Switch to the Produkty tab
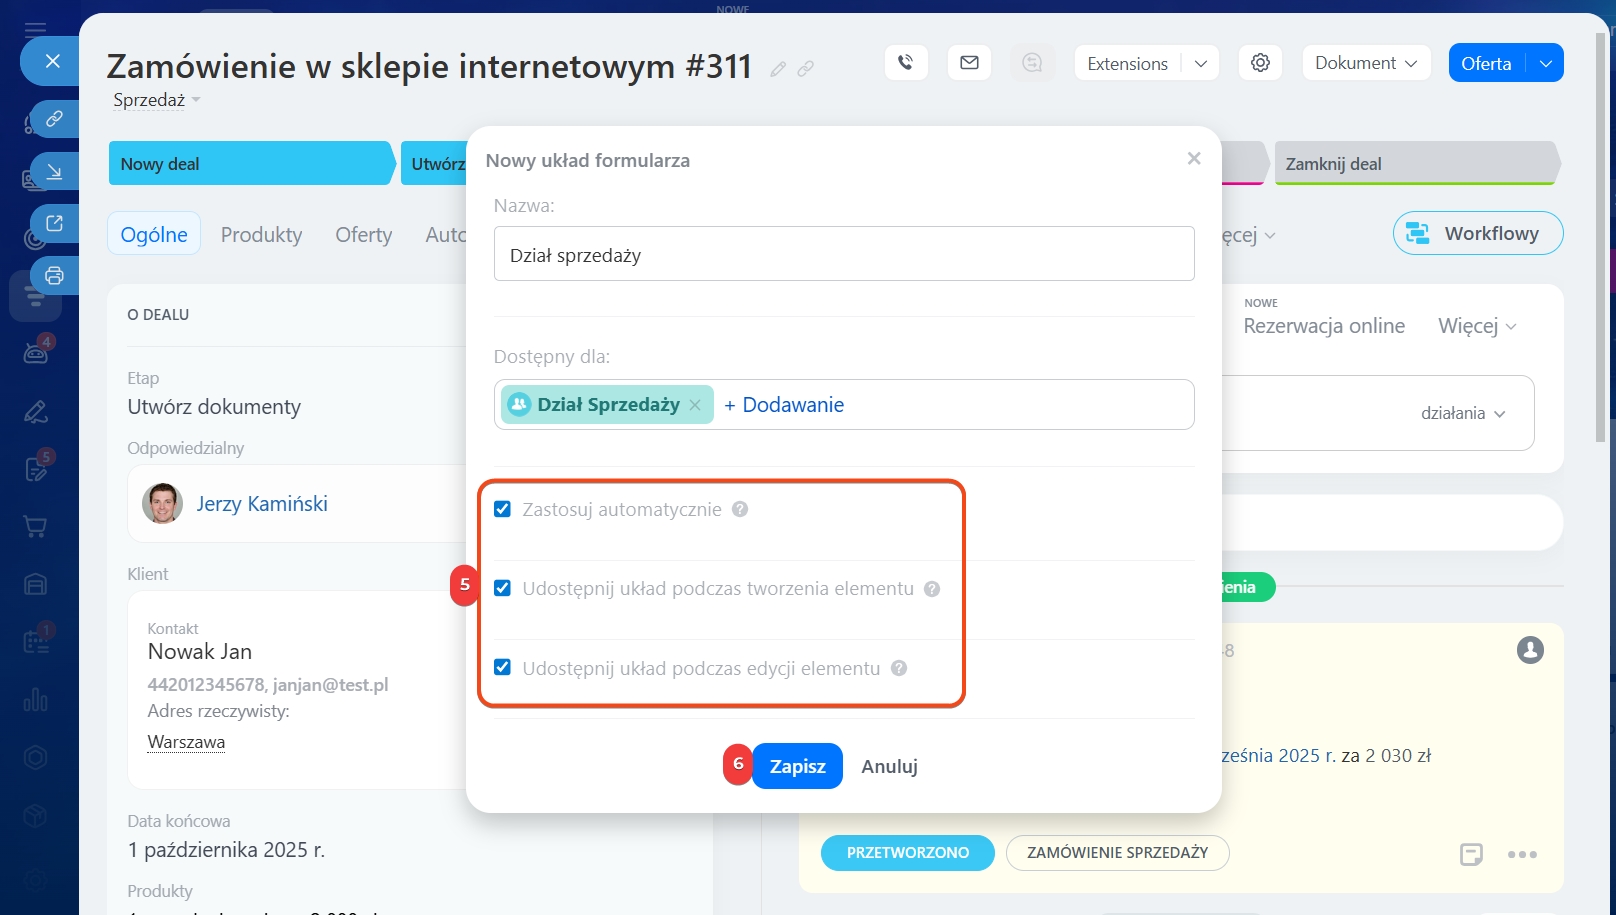Viewport: 1616px width, 915px height. click(x=261, y=234)
